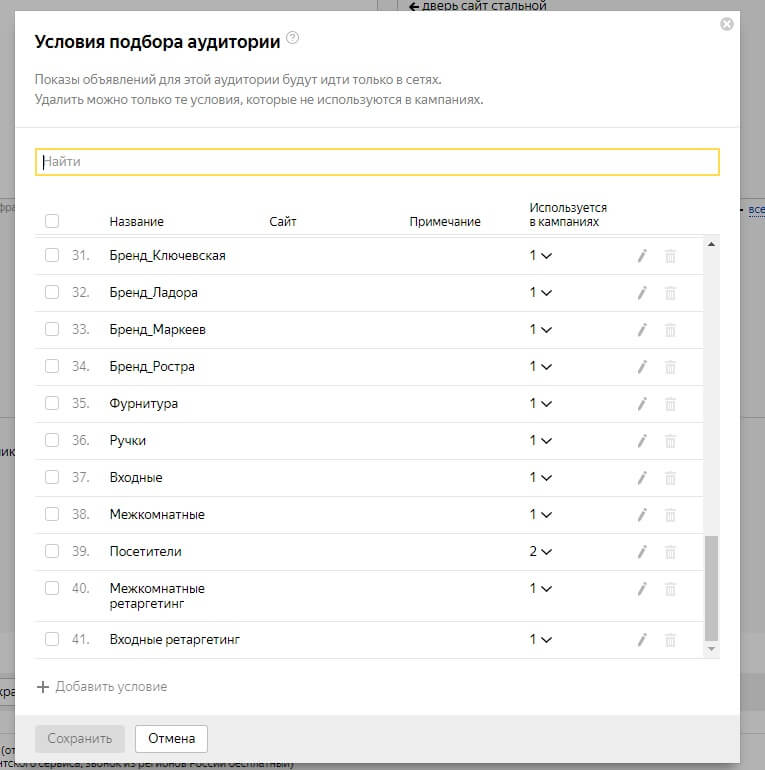Check the box for Бренд_Ключевская
Screen dimensions: 765x770
(52, 255)
